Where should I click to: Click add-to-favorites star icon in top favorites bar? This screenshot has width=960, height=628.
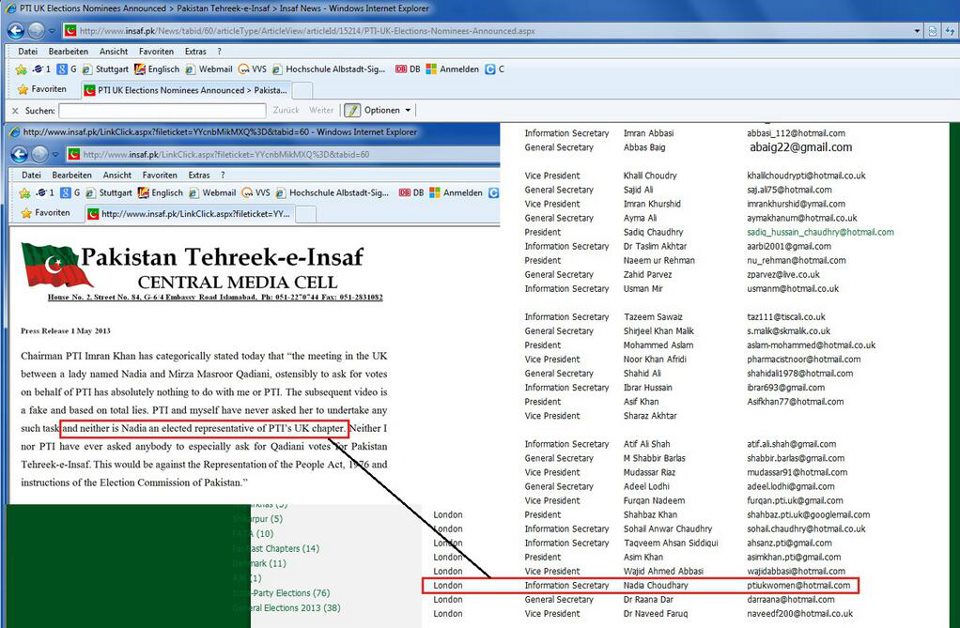pyautogui.click(x=21, y=69)
